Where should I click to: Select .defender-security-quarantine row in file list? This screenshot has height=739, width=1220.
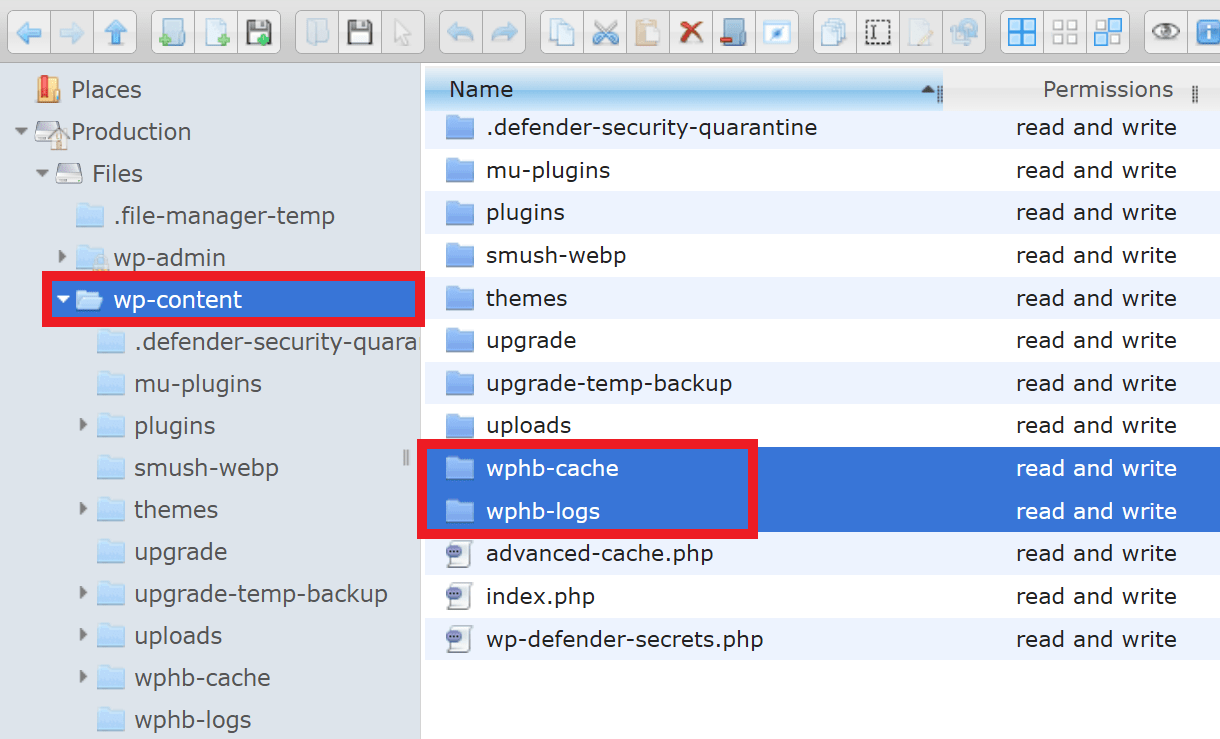pos(822,128)
